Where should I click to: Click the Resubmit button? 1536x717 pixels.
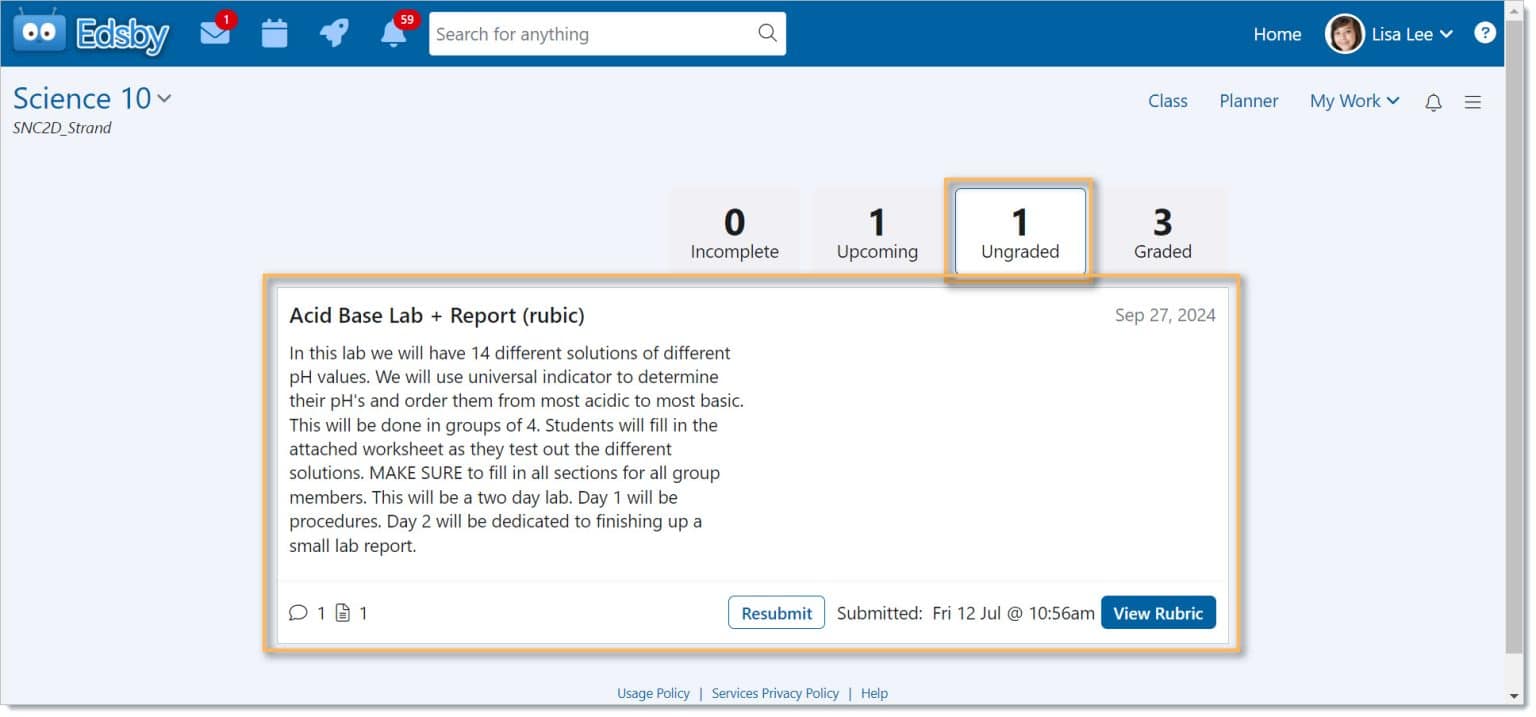[776, 612]
